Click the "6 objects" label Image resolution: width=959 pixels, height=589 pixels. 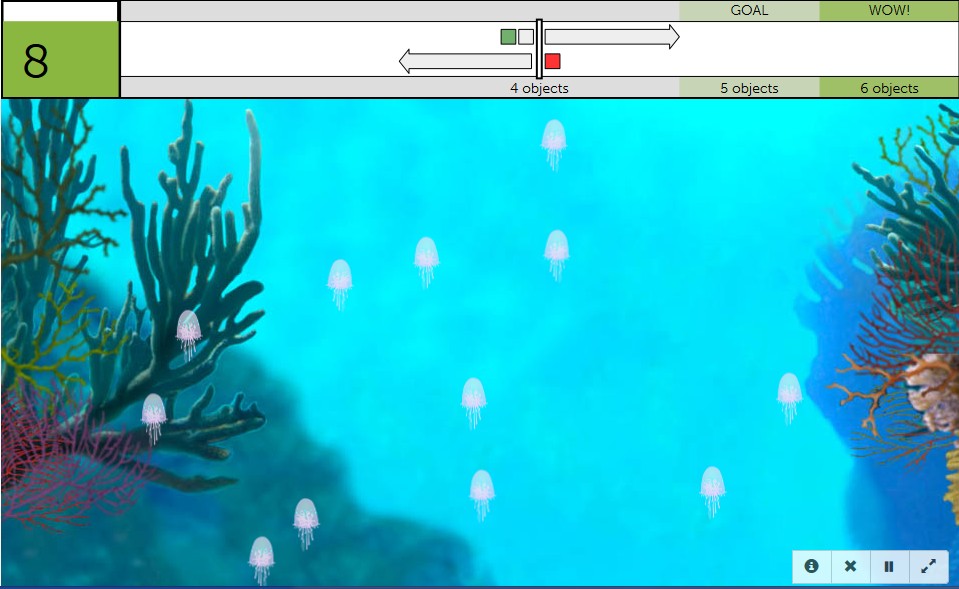click(x=889, y=88)
